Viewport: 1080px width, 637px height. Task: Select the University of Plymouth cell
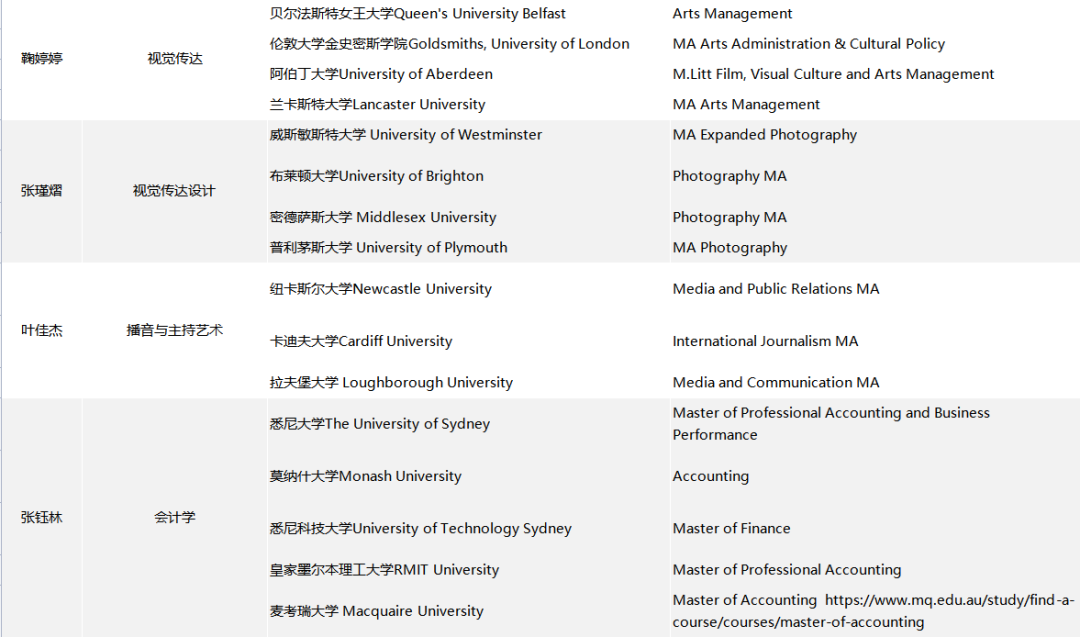pyautogui.click(x=388, y=248)
